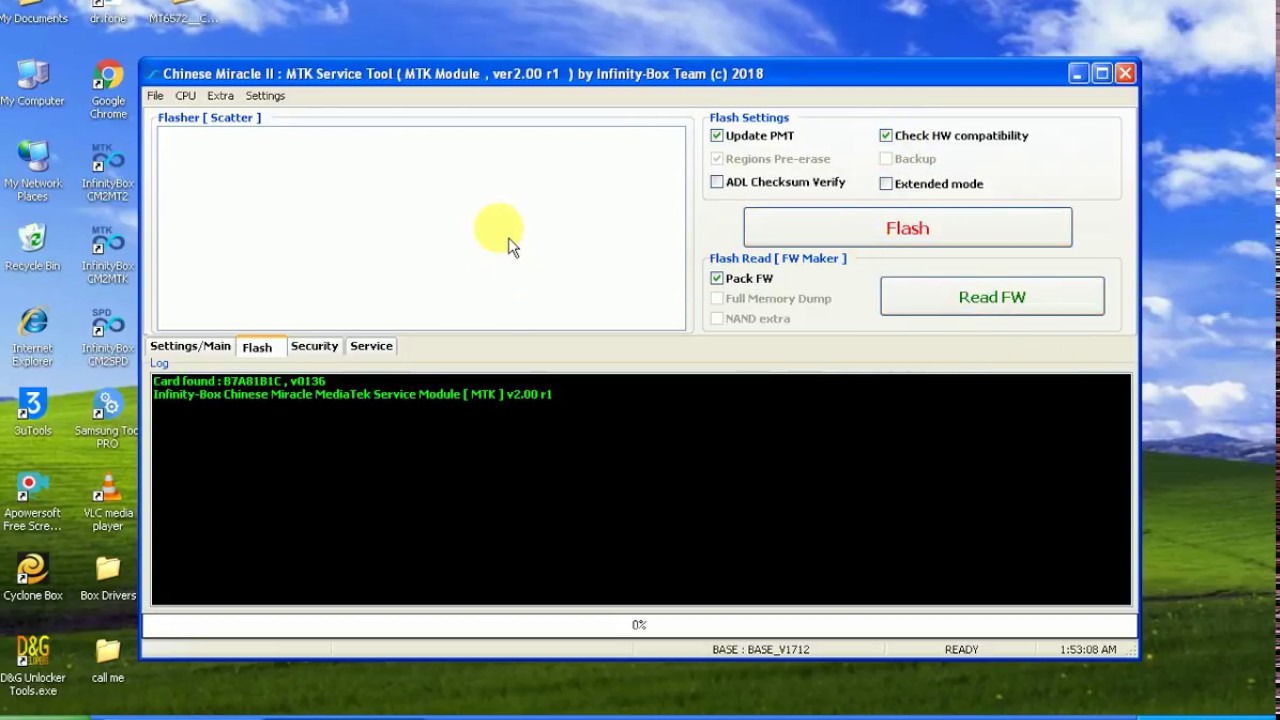Viewport: 1280px width, 720px height.
Task: Open the Extra menu
Action: (220, 96)
